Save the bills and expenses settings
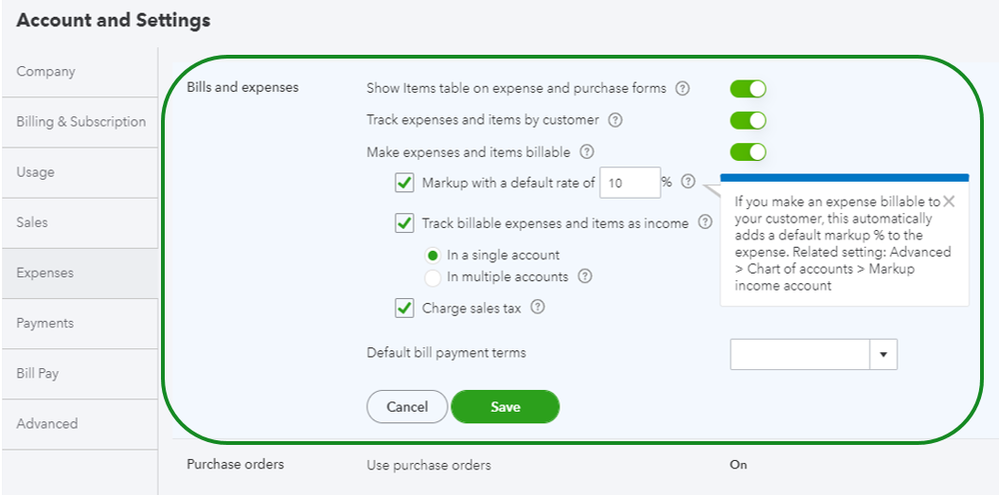Viewport: 999px width, 495px height. (505, 406)
